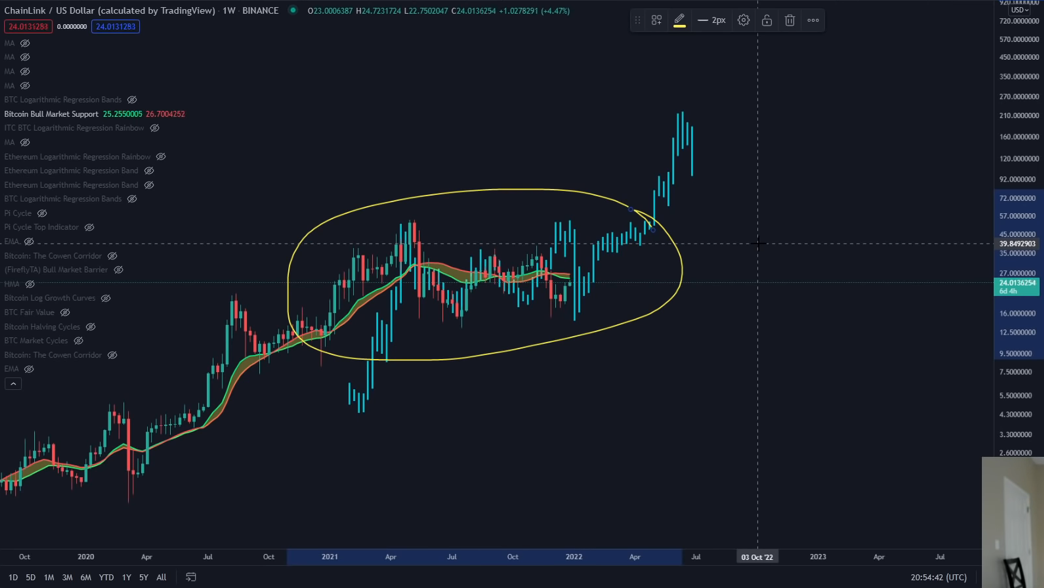The width and height of the screenshot is (1044, 588).
Task: Select the 5Y date range
Action: click(x=144, y=577)
